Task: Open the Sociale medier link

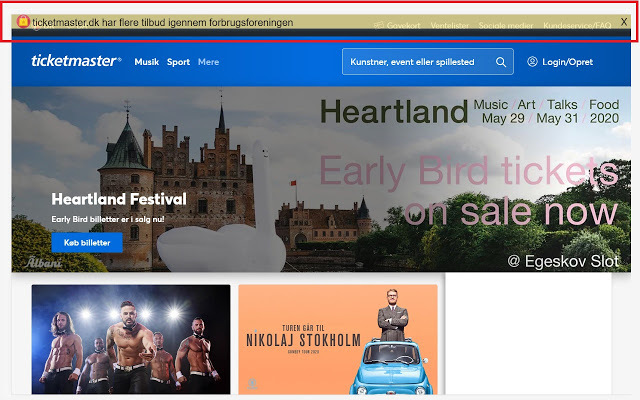Action: pos(506,25)
